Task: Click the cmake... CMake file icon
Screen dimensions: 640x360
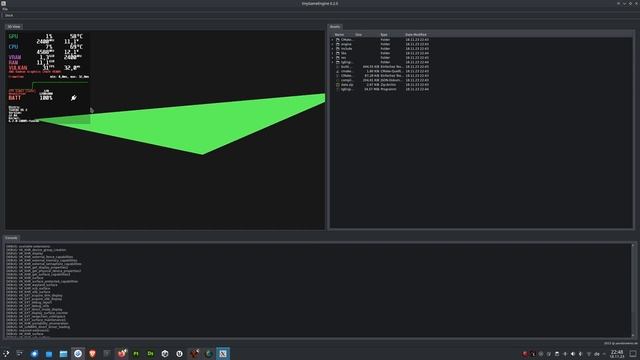Action: click(338, 71)
